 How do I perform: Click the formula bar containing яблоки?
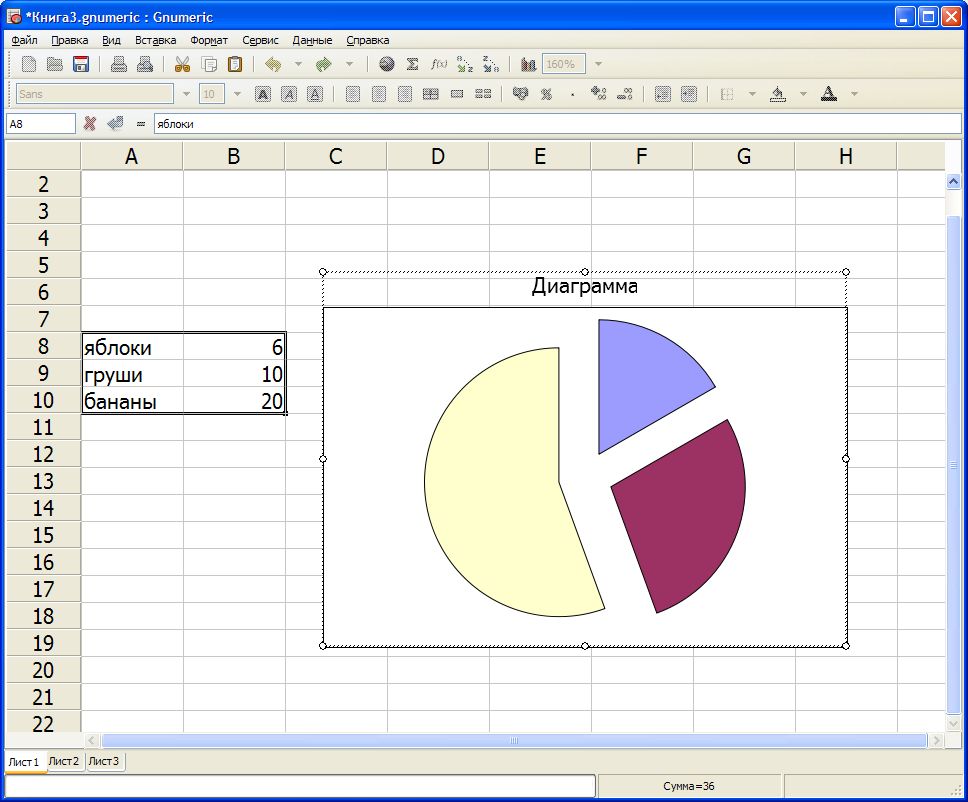click(x=555, y=124)
